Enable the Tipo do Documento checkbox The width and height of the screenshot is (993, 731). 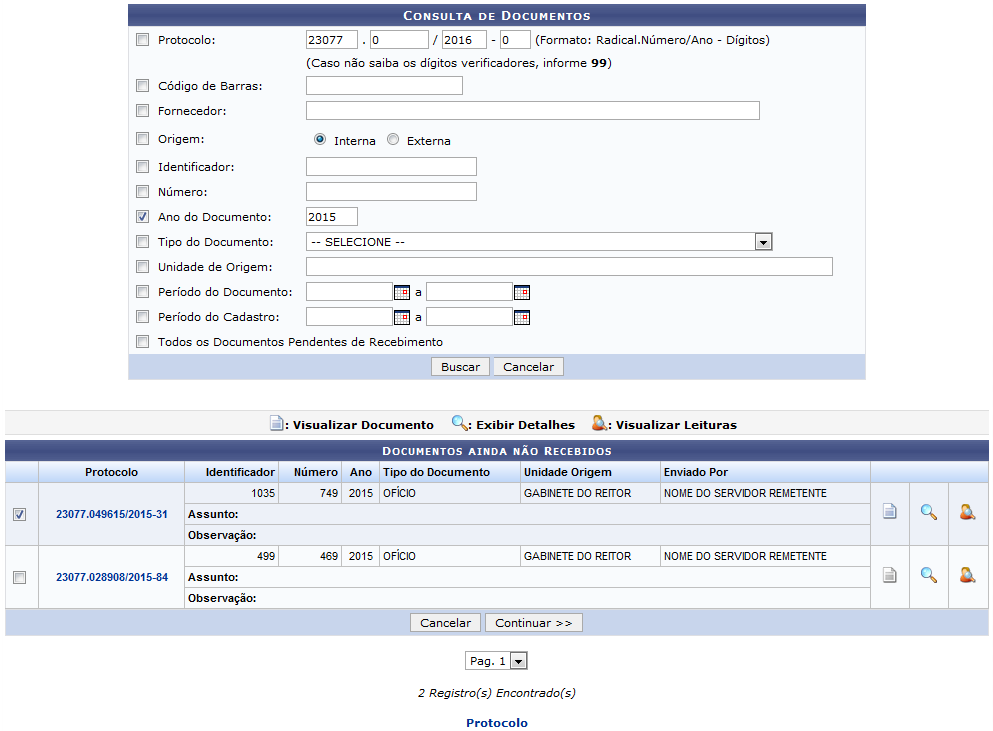pos(142,242)
